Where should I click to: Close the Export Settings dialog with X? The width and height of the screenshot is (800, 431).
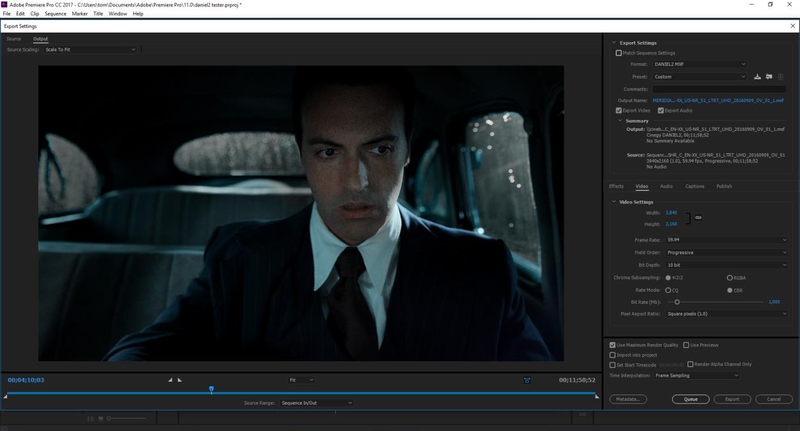click(792, 26)
